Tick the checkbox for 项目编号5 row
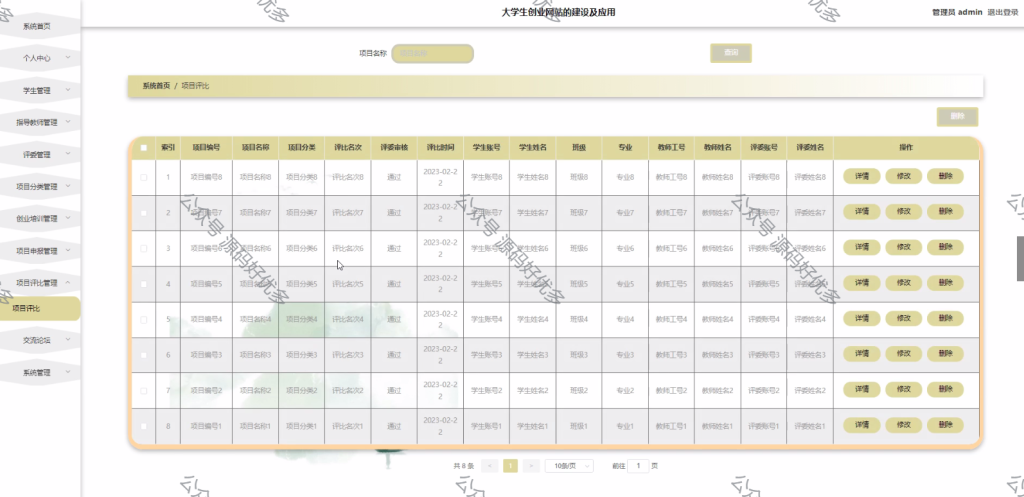The height and width of the screenshot is (497, 1024). click(x=144, y=284)
